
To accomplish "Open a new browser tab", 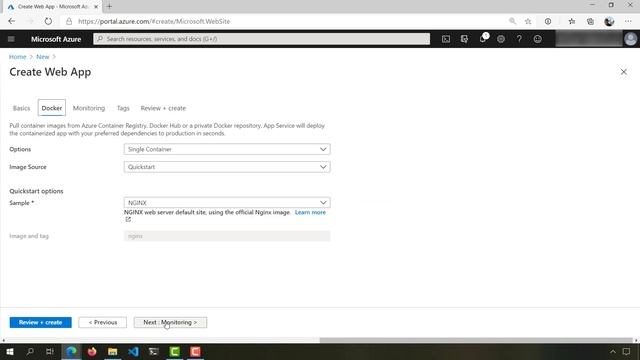I will [109, 7].
